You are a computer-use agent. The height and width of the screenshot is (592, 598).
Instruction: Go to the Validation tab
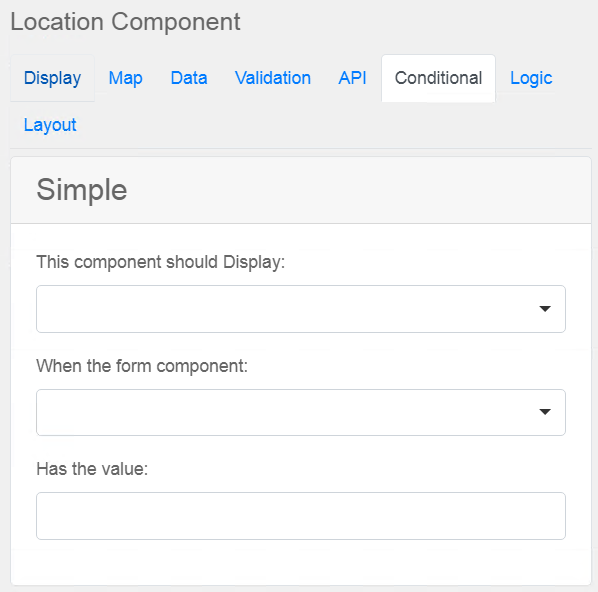click(x=273, y=78)
